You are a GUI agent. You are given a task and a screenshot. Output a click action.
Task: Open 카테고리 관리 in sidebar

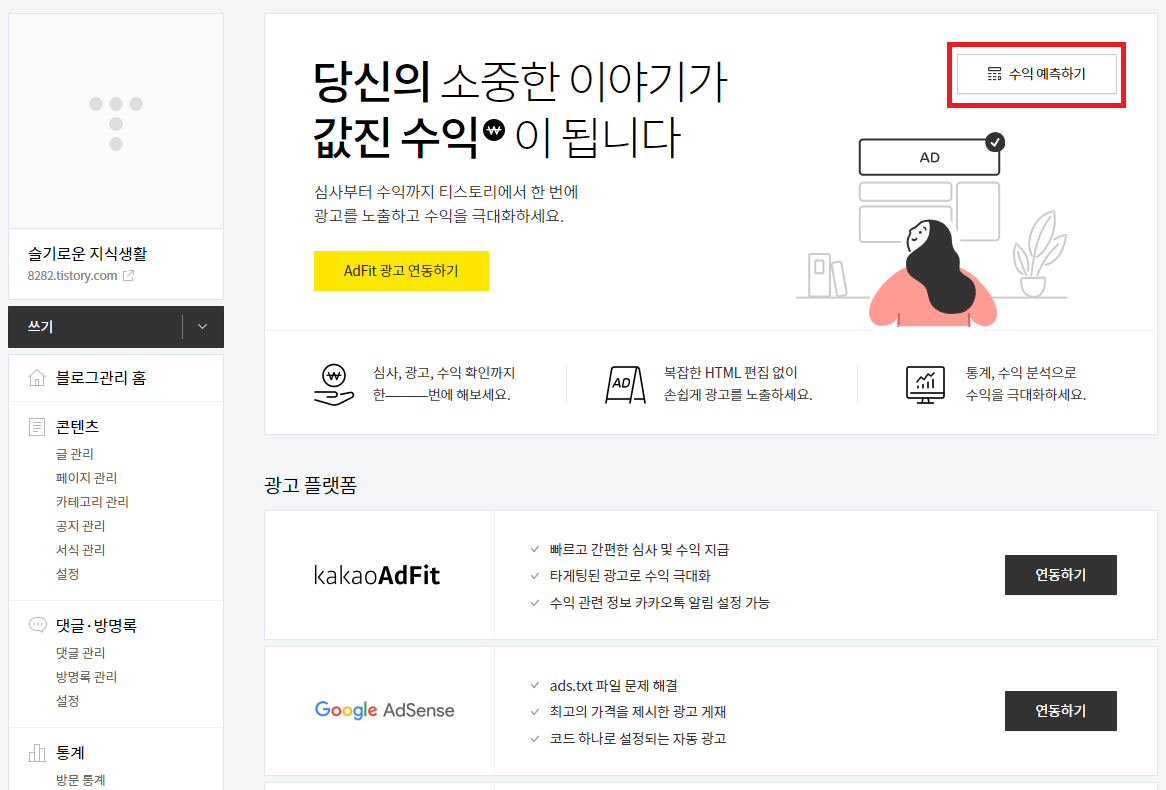92,501
